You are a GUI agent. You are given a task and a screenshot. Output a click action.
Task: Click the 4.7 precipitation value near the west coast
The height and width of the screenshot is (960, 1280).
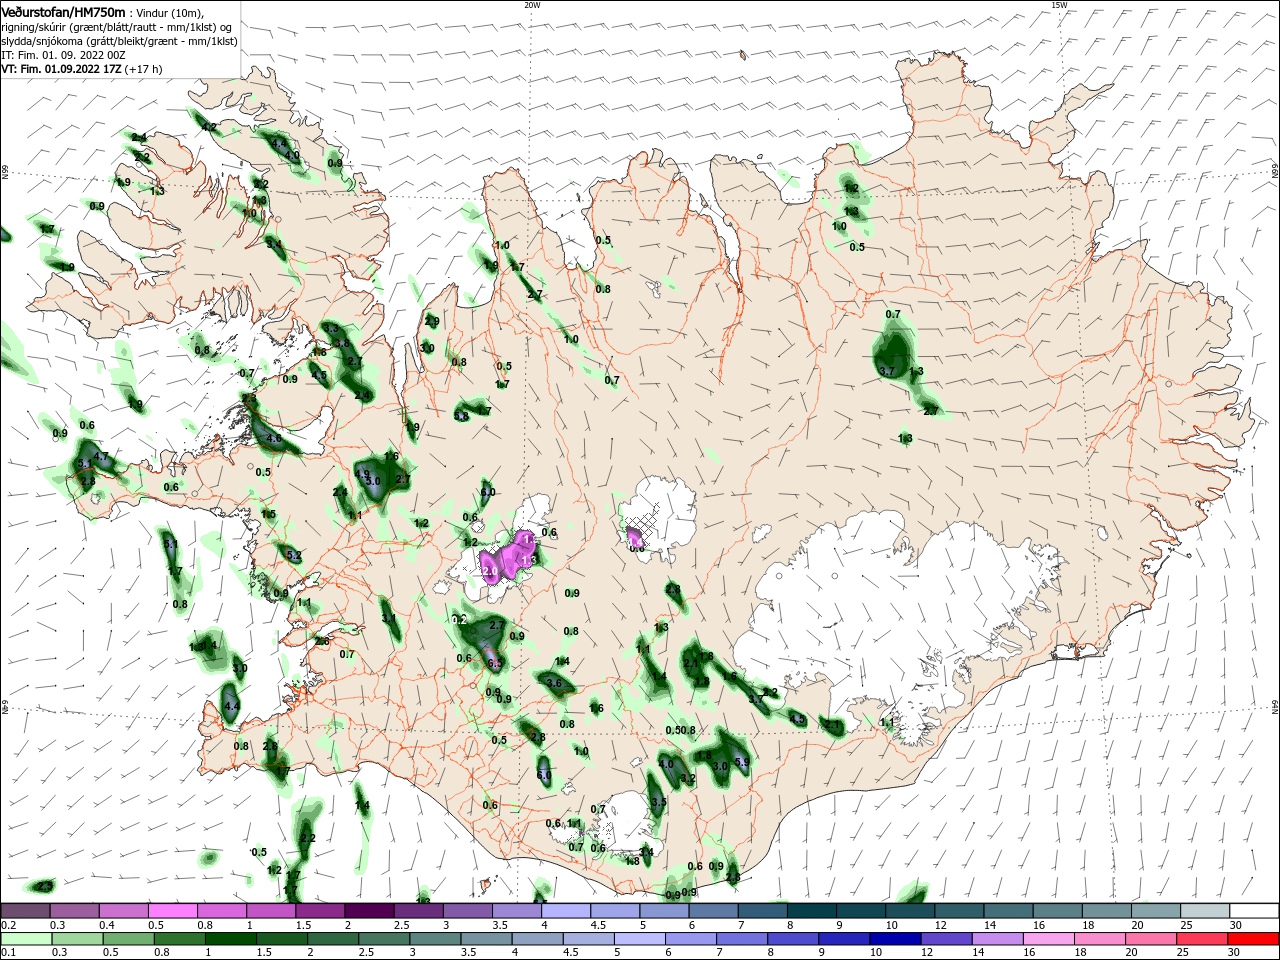click(101, 457)
